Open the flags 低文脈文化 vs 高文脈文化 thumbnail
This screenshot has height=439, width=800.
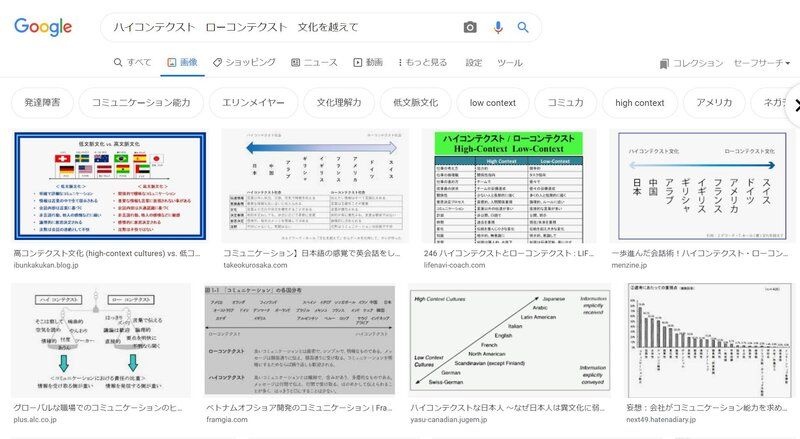tap(109, 185)
